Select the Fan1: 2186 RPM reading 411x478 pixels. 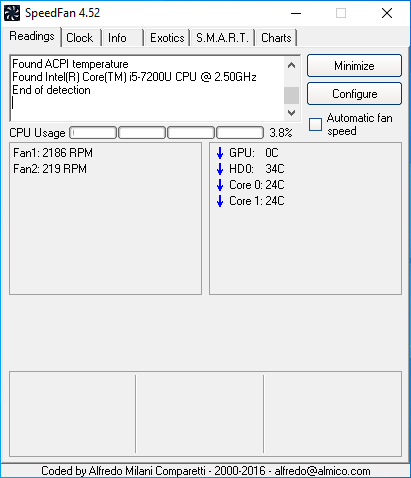(x=53, y=153)
